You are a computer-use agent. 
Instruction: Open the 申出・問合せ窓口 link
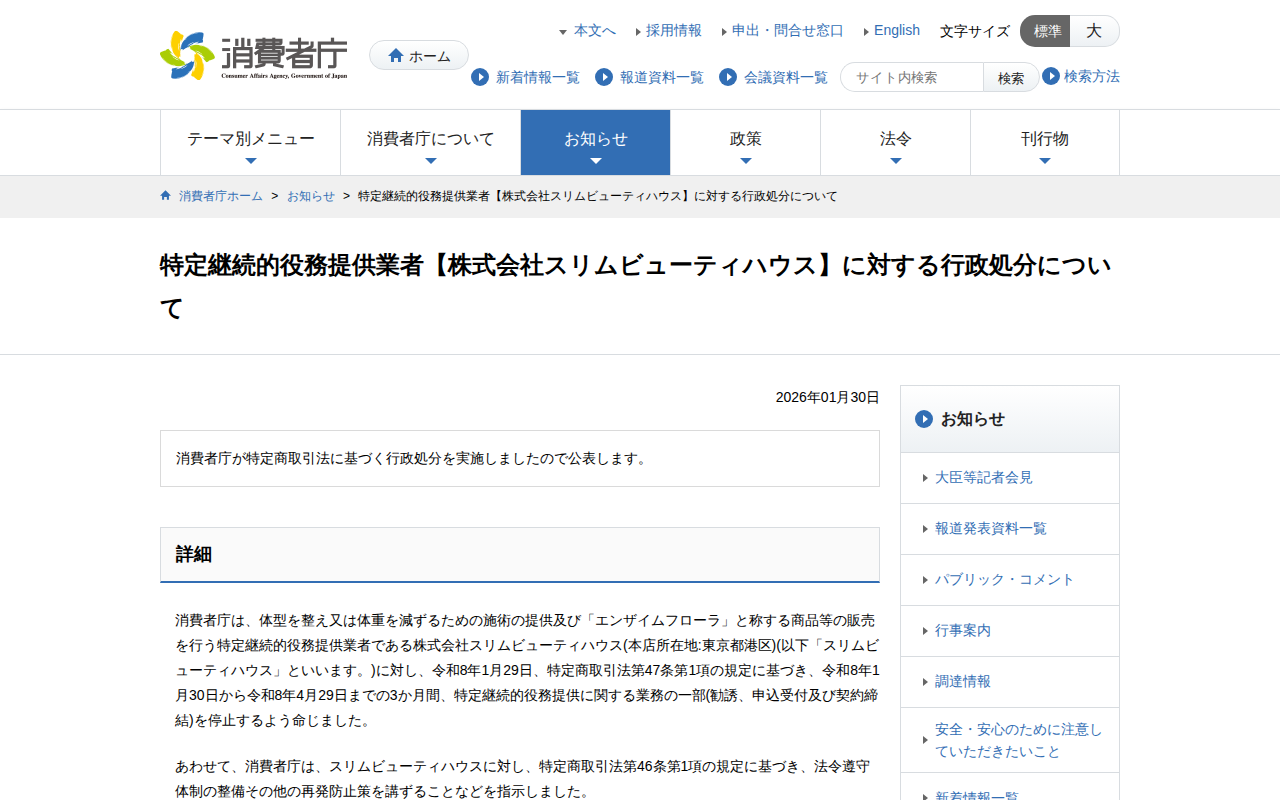coord(788,31)
